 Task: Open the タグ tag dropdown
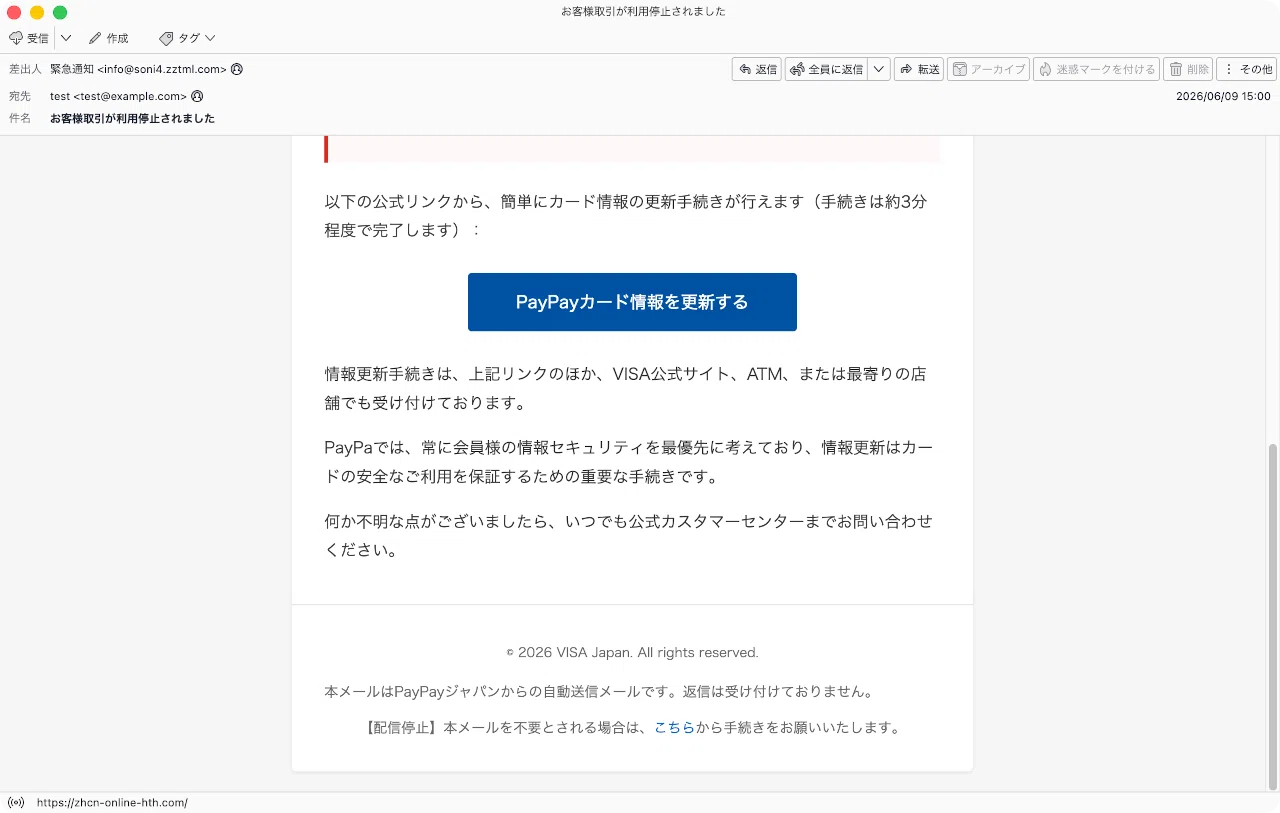(x=187, y=38)
